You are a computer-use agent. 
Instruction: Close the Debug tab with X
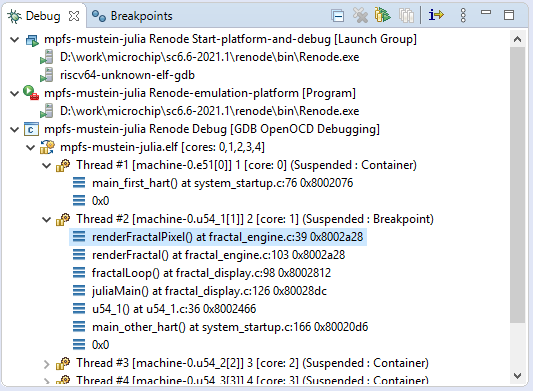coord(74,16)
